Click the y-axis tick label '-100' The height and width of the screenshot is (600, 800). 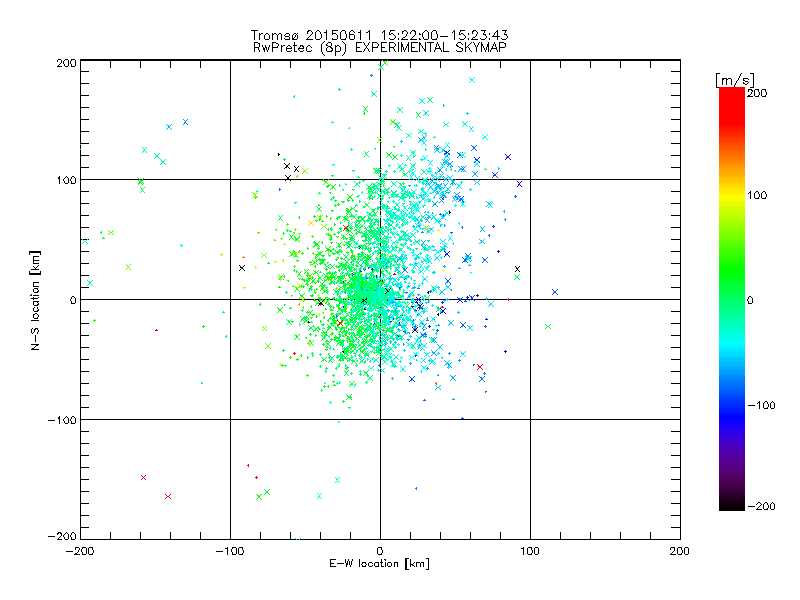[x=62, y=420]
